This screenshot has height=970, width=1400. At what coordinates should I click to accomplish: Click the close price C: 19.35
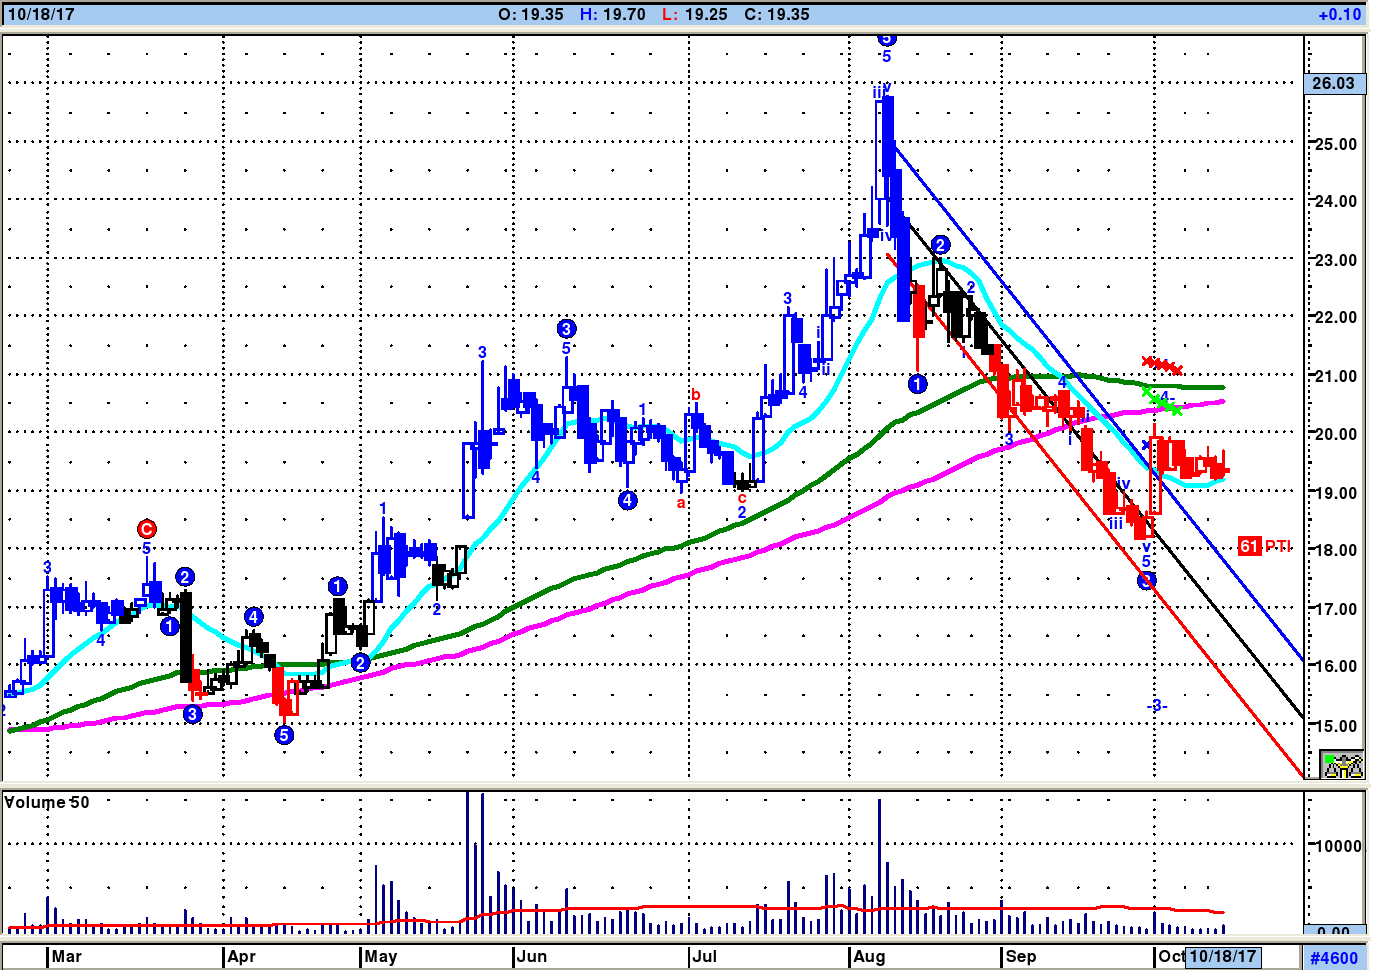click(x=777, y=15)
